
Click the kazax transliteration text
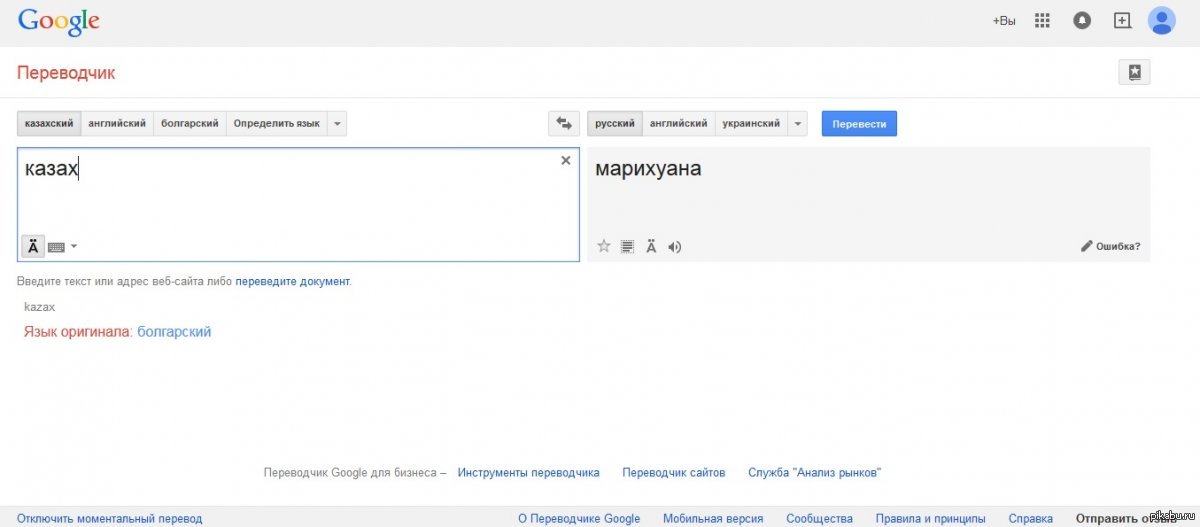(40, 307)
